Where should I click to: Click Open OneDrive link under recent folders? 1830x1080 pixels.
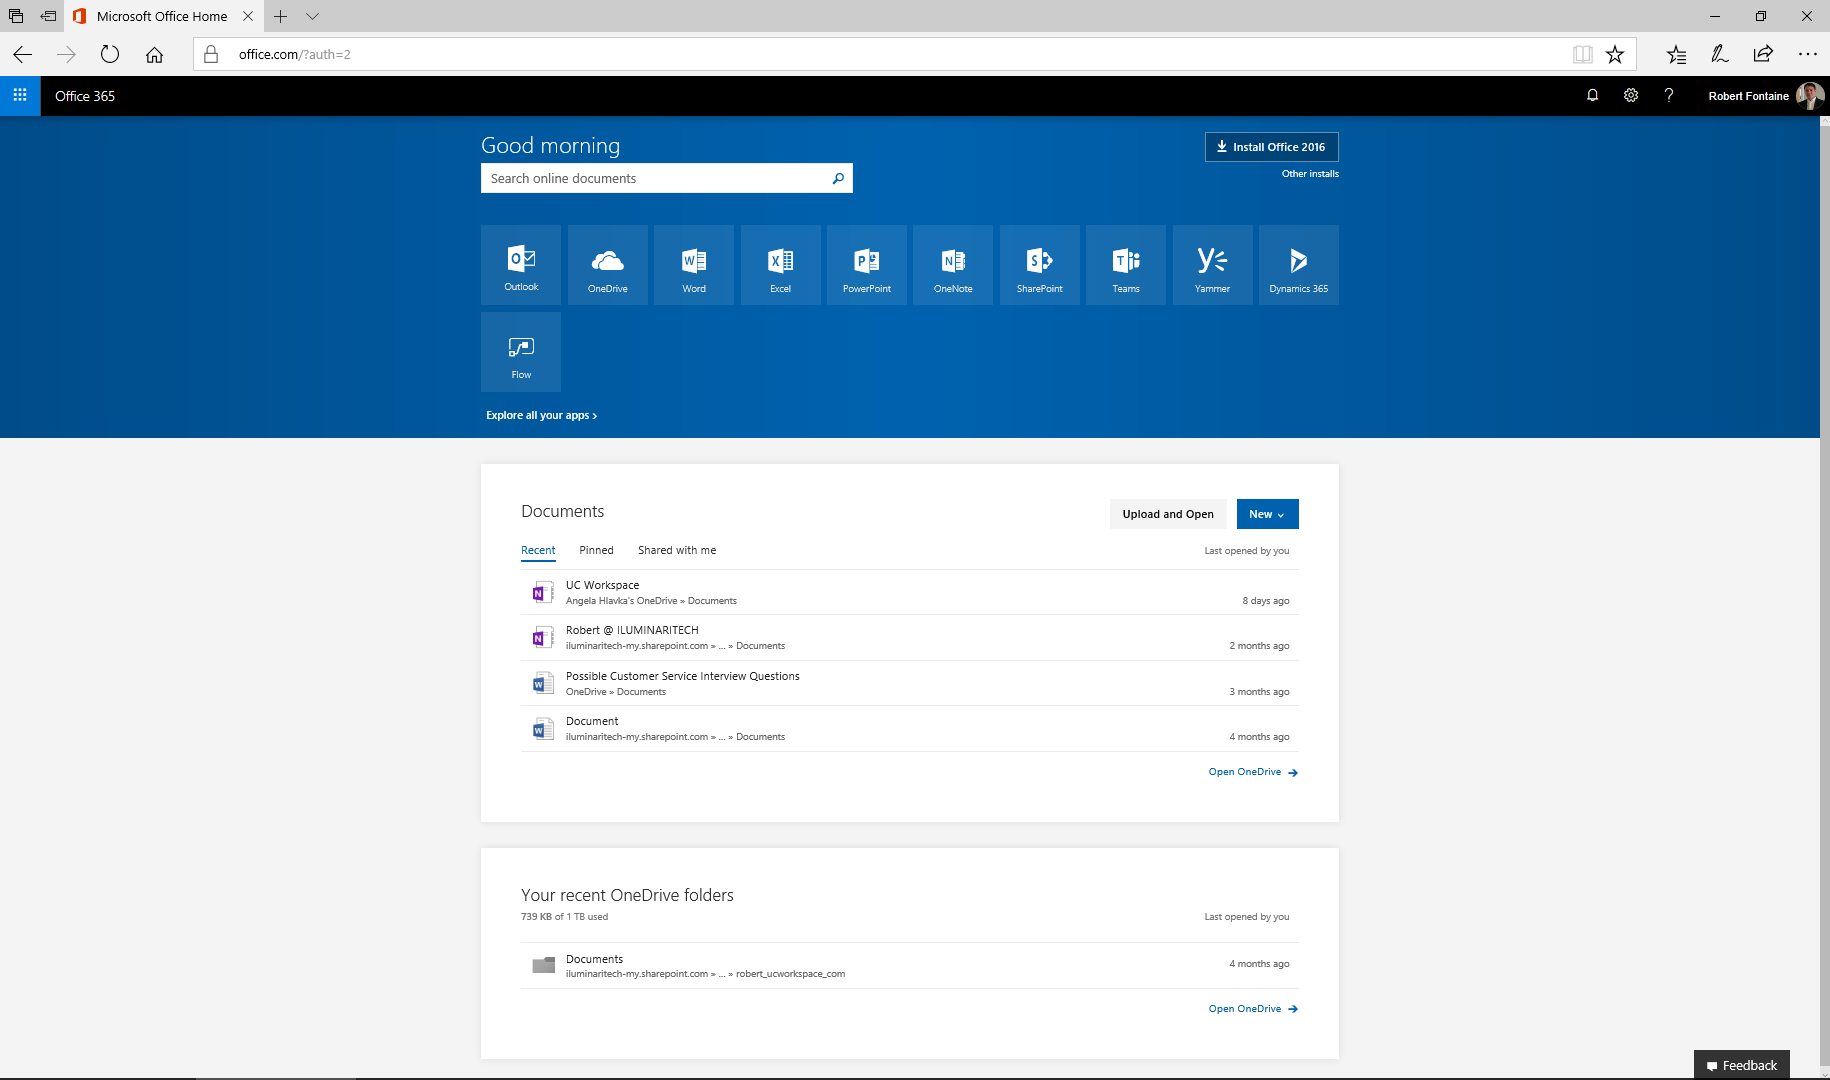1253,1009
